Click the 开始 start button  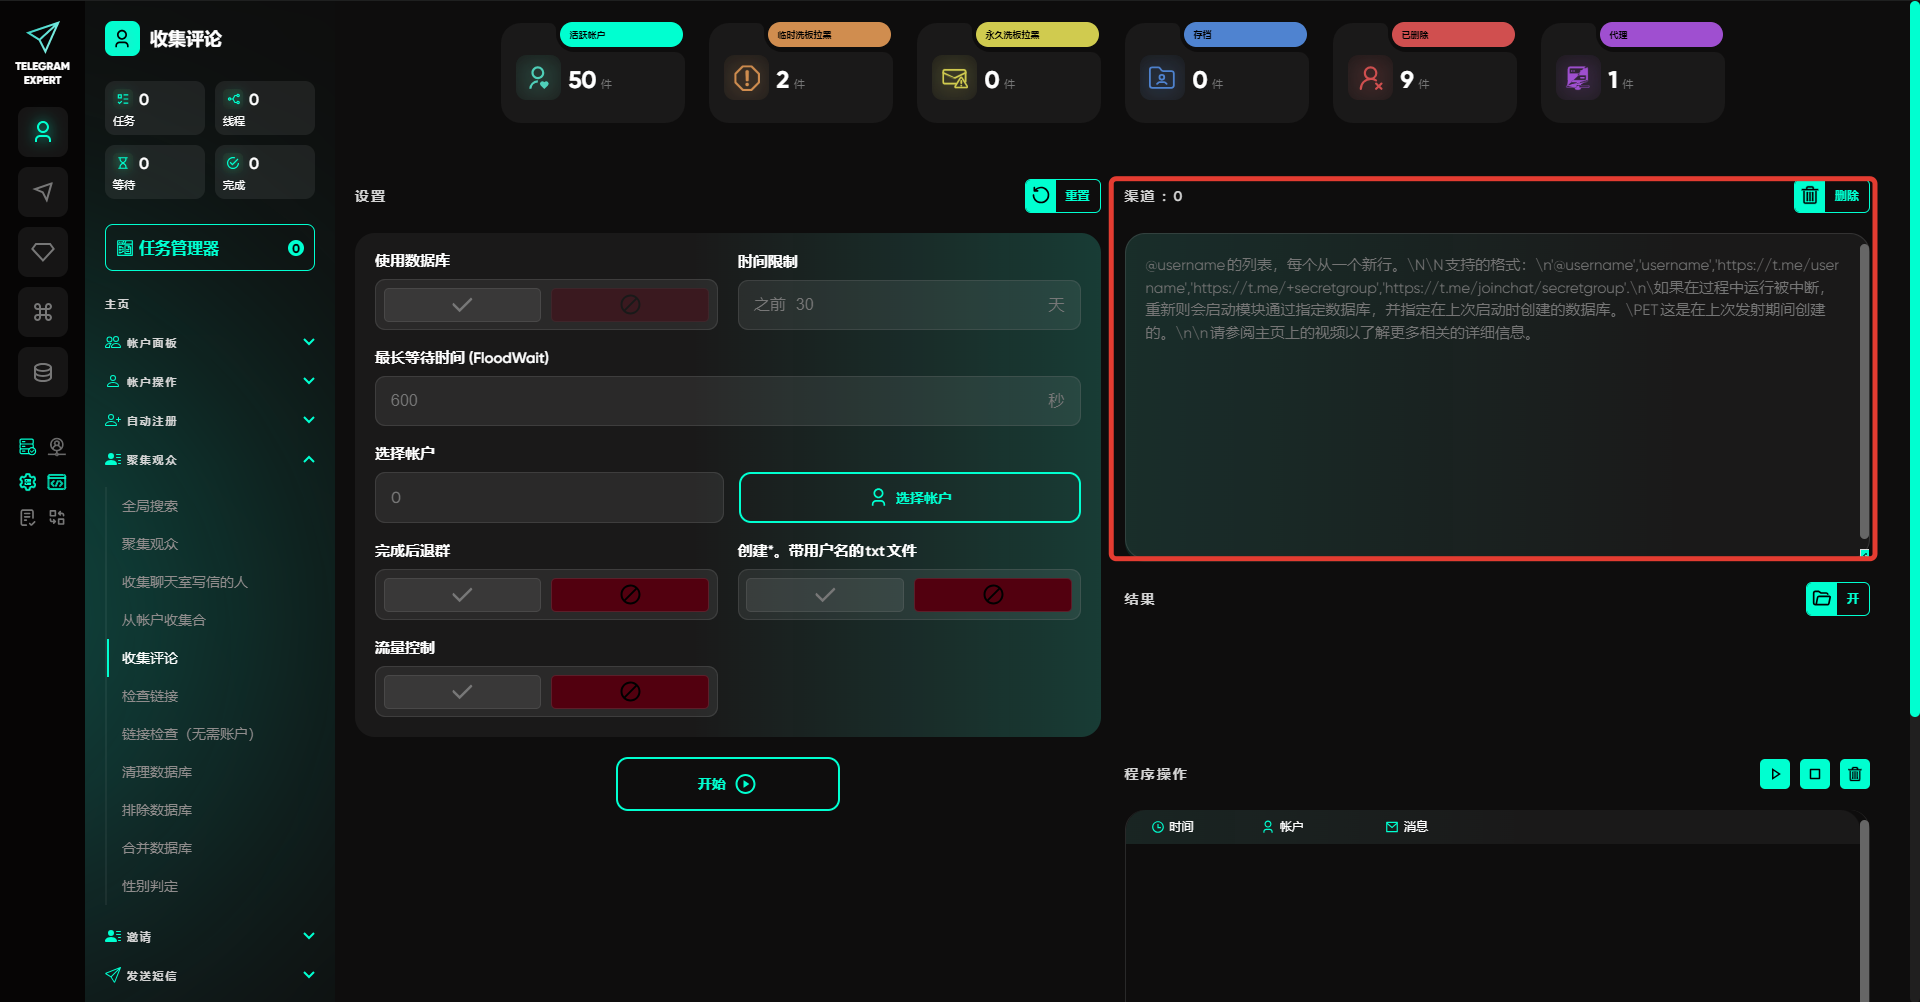(x=727, y=784)
